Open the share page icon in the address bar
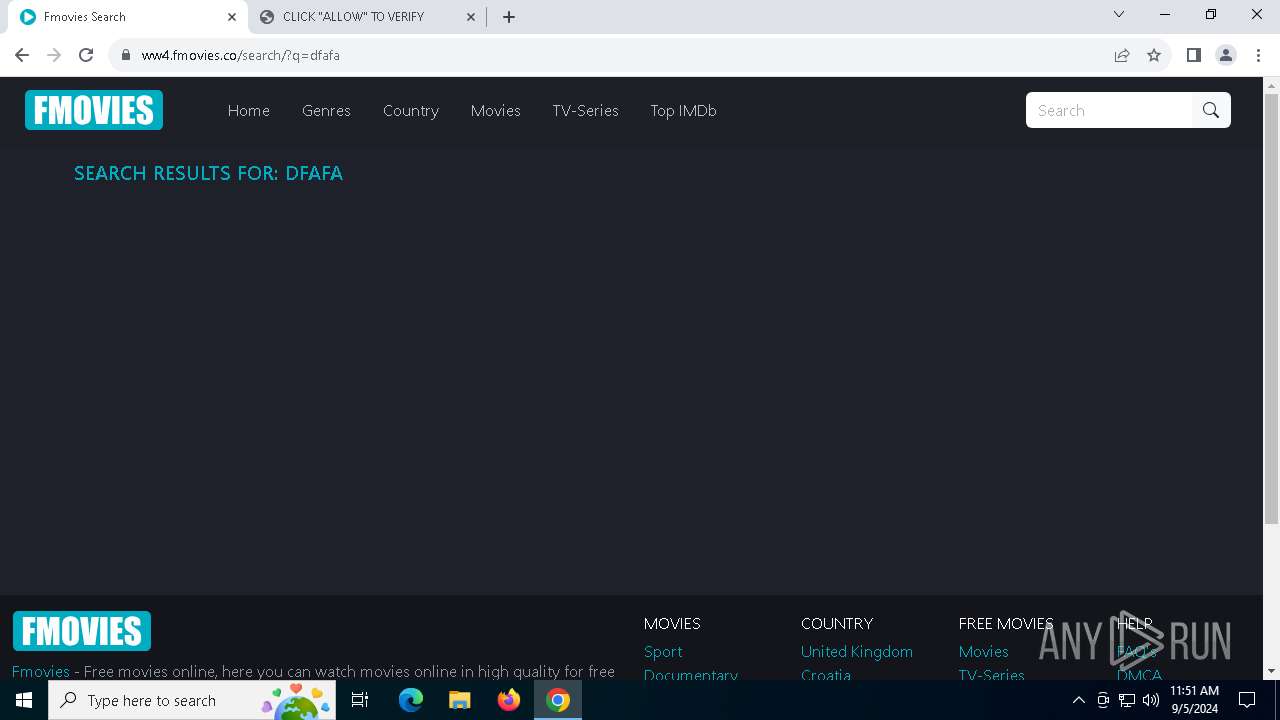 [x=1122, y=55]
